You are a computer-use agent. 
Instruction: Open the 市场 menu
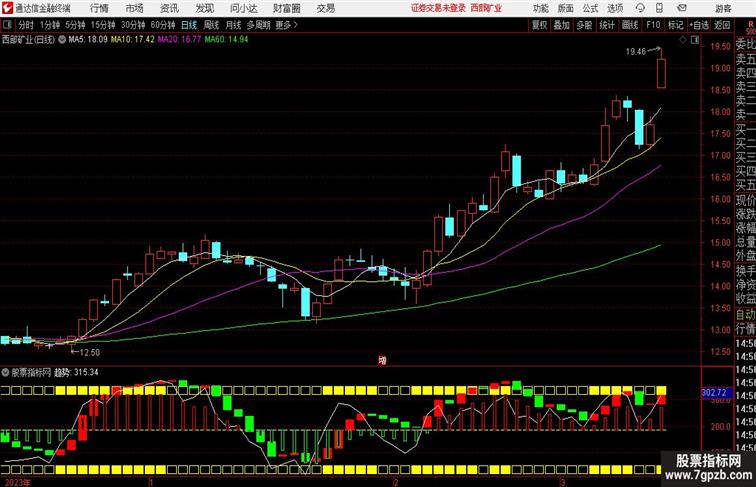click(x=135, y=8)
